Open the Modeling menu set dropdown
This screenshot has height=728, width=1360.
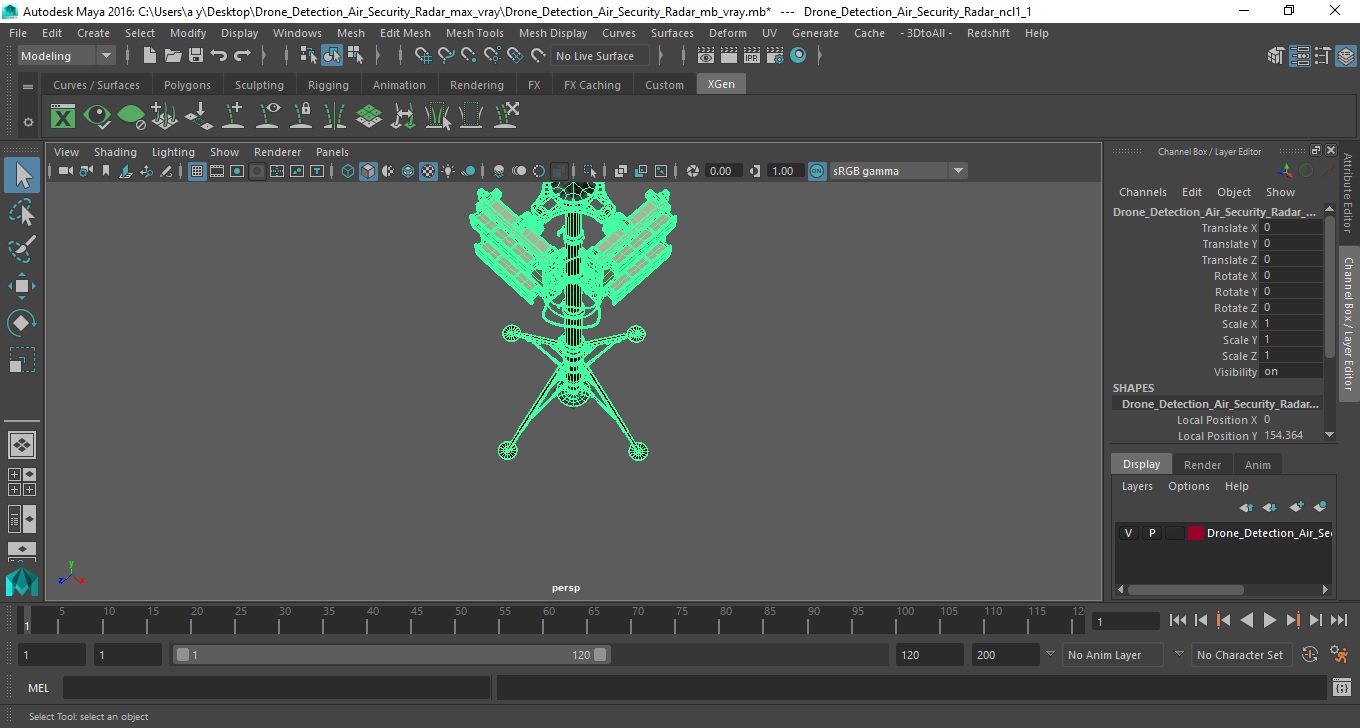click(x=66, y=56)
